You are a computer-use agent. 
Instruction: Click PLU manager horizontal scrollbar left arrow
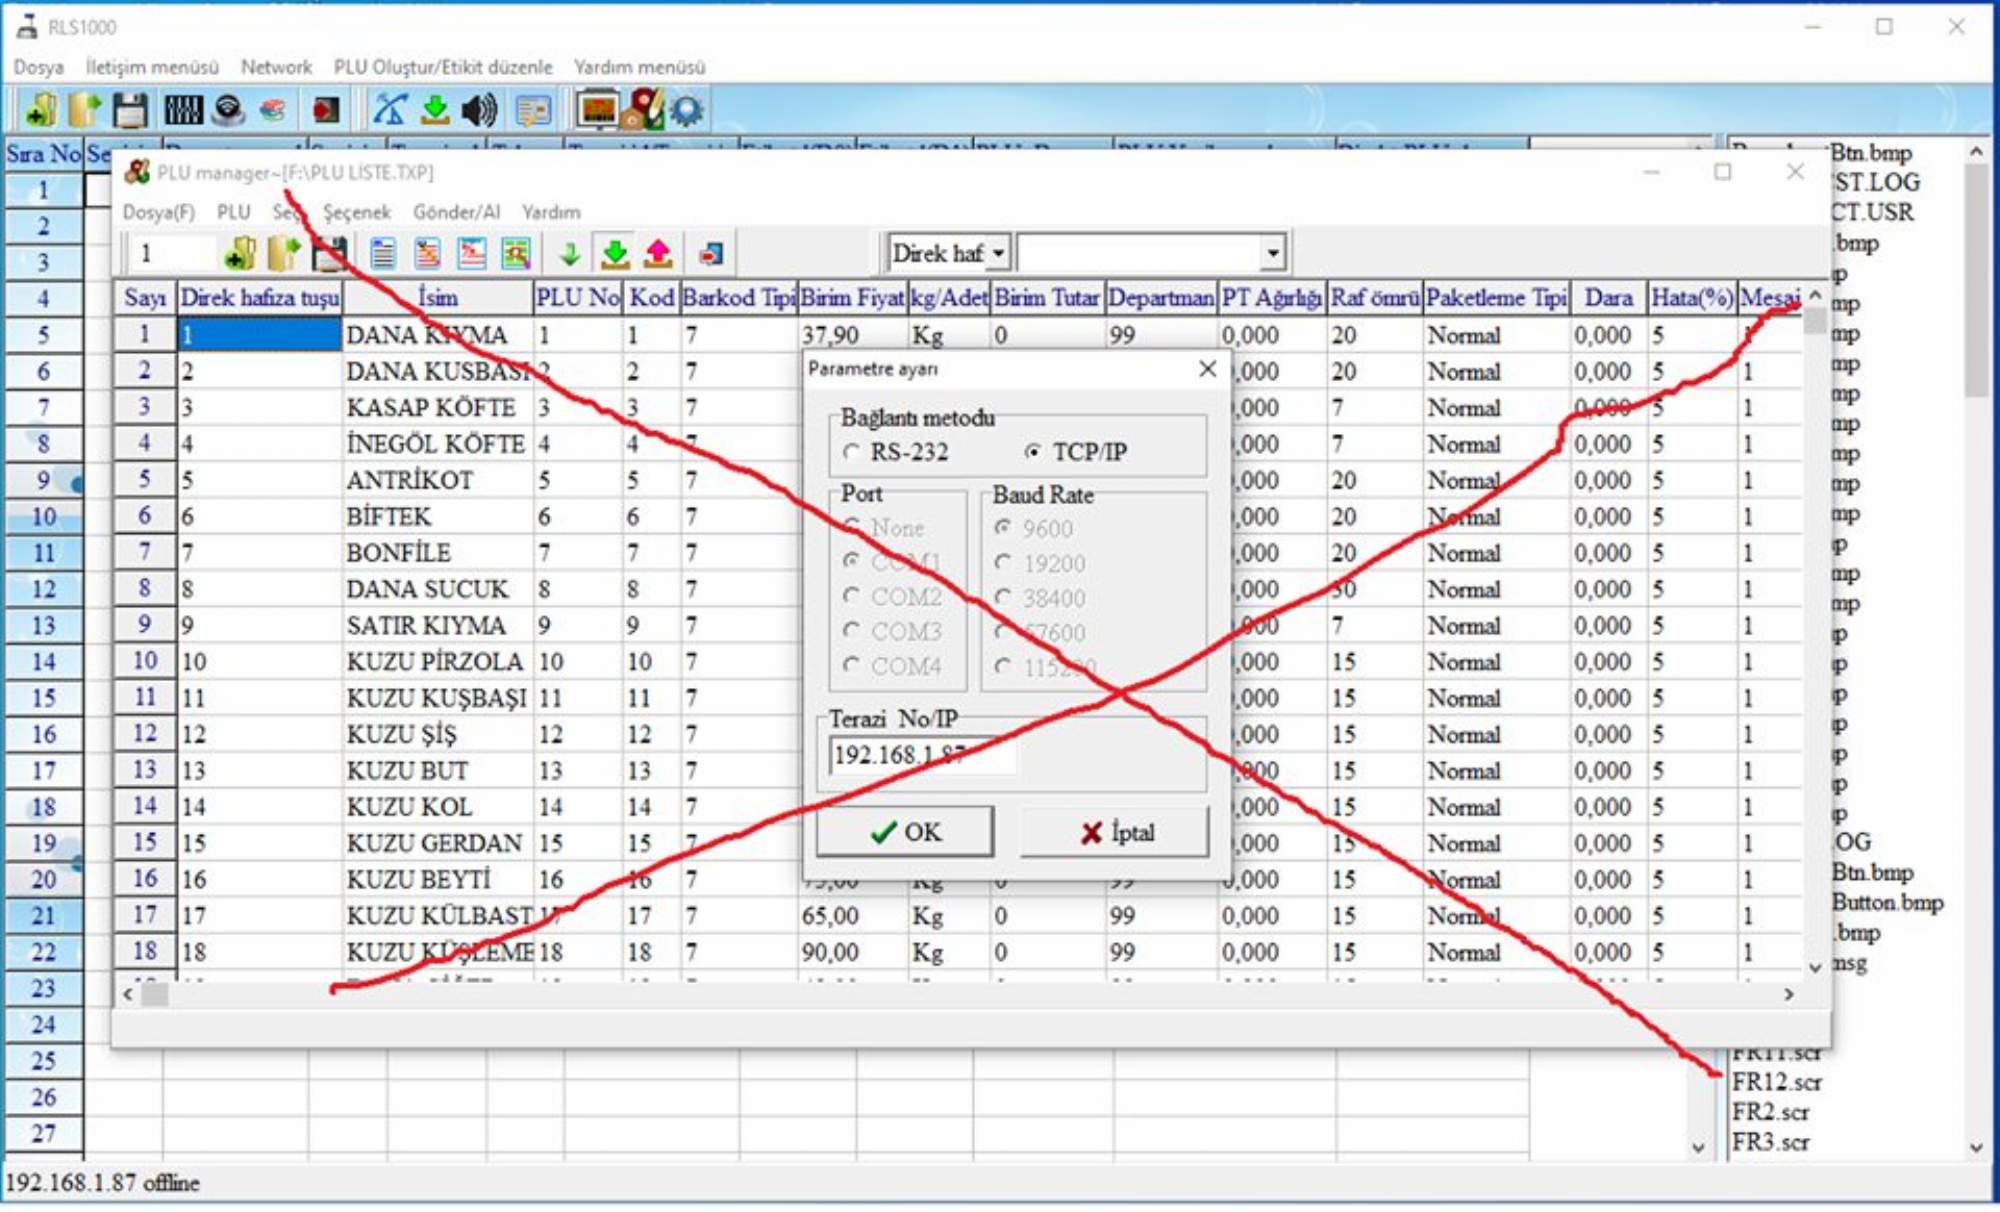(128, 994)
